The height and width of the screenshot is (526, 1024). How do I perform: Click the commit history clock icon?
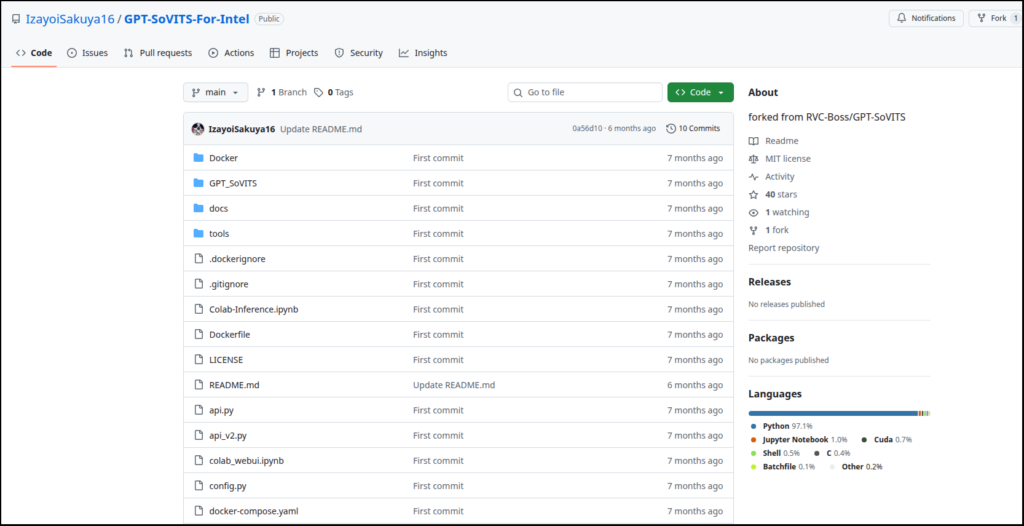point(671,129)
